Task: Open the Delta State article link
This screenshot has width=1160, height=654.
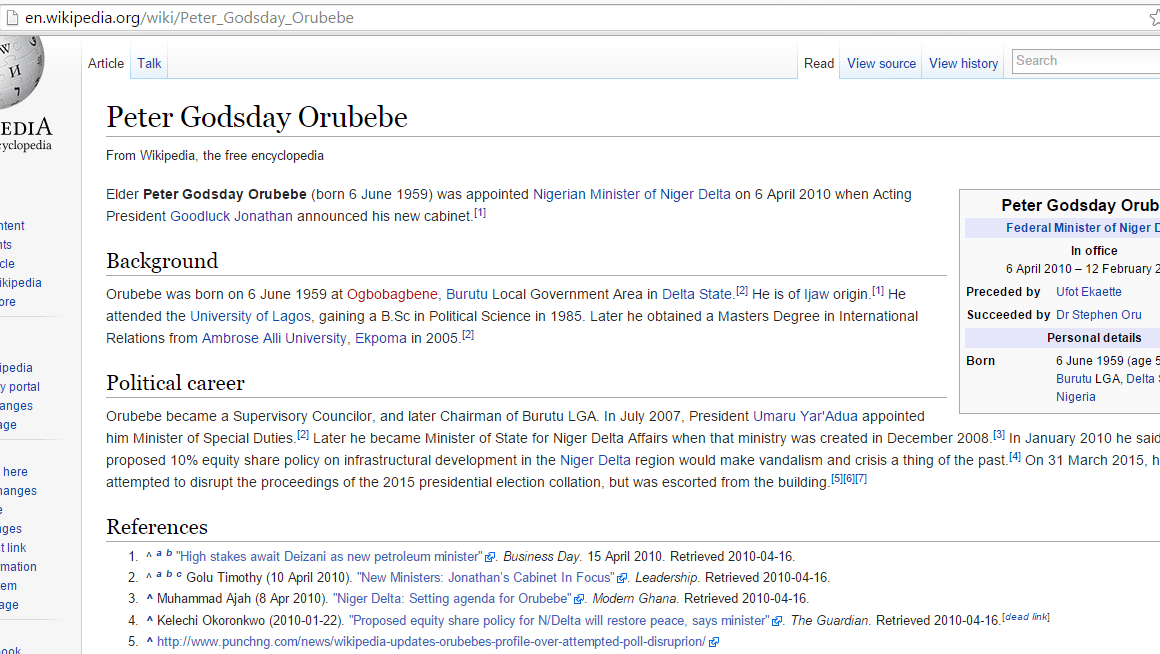Action: (x=696, y=294)
